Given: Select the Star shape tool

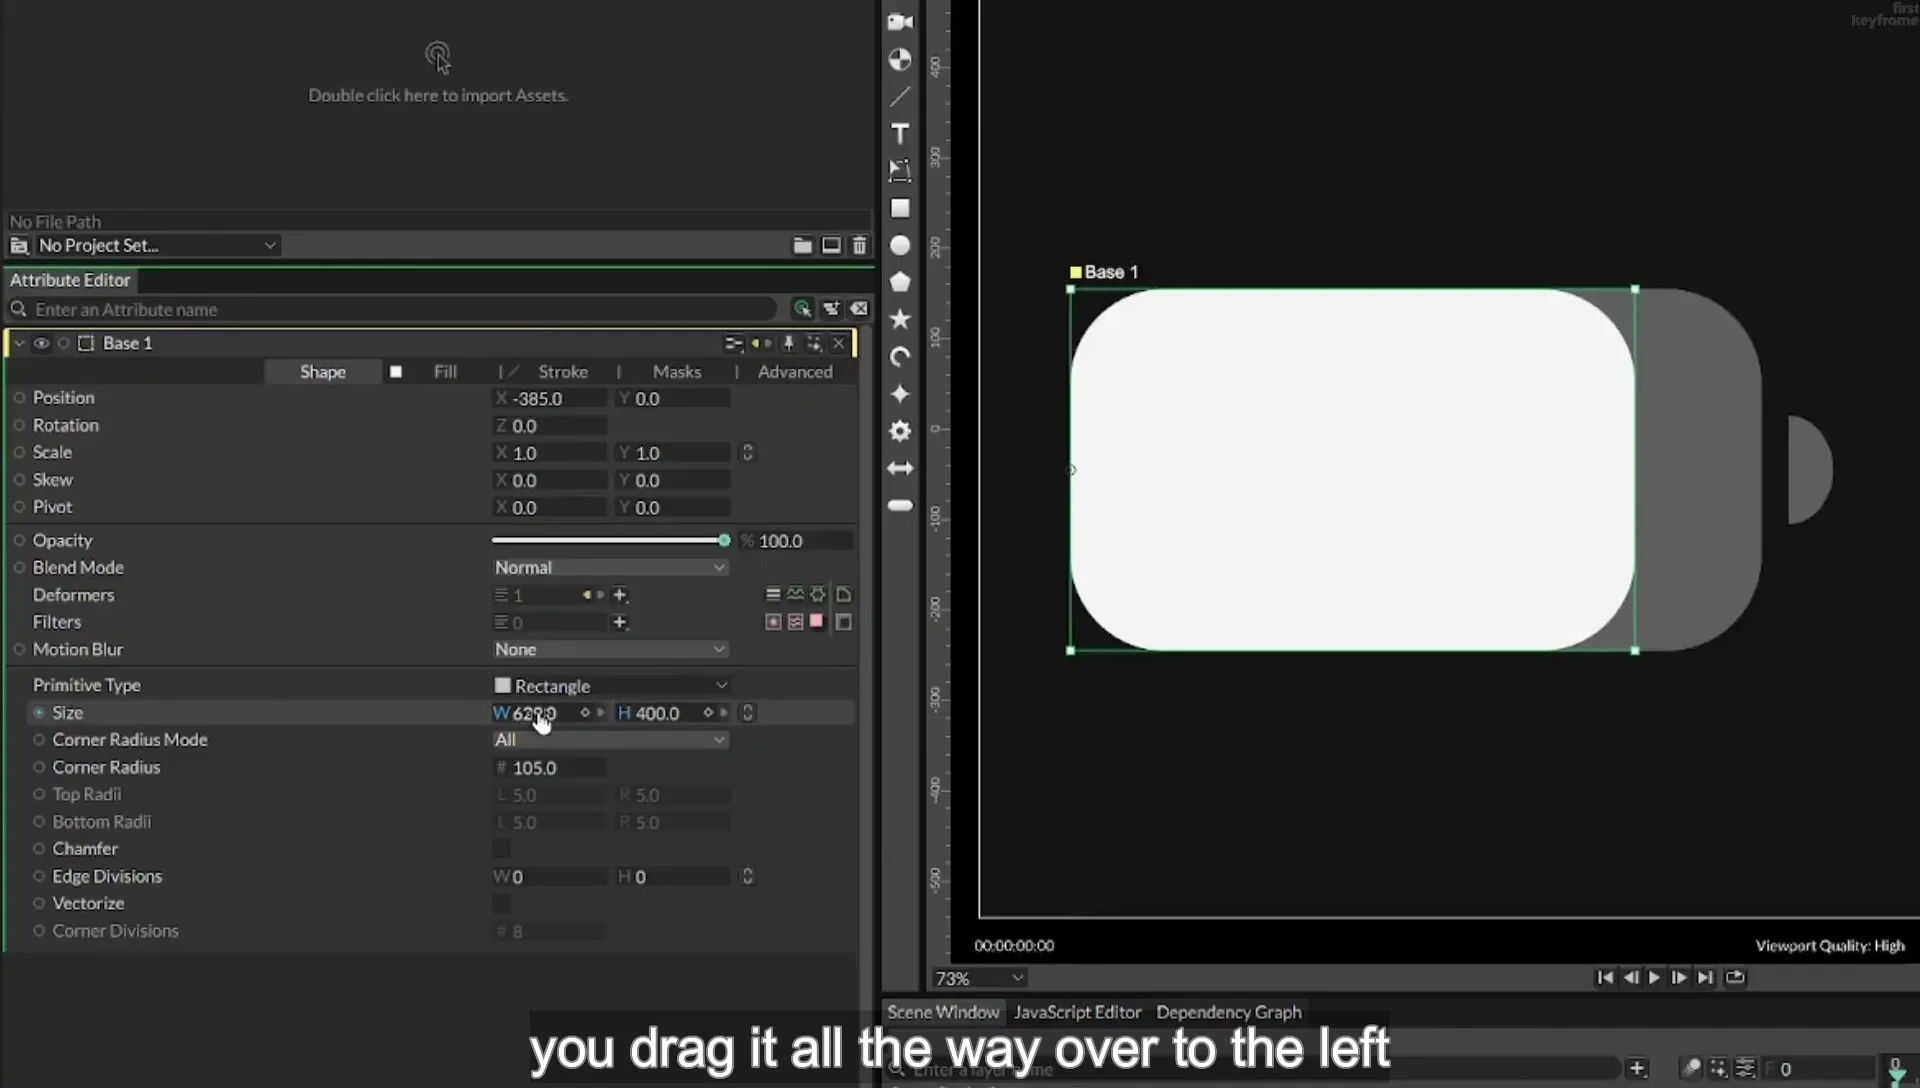Looking at the screenshot, I should tap(900, 319).
